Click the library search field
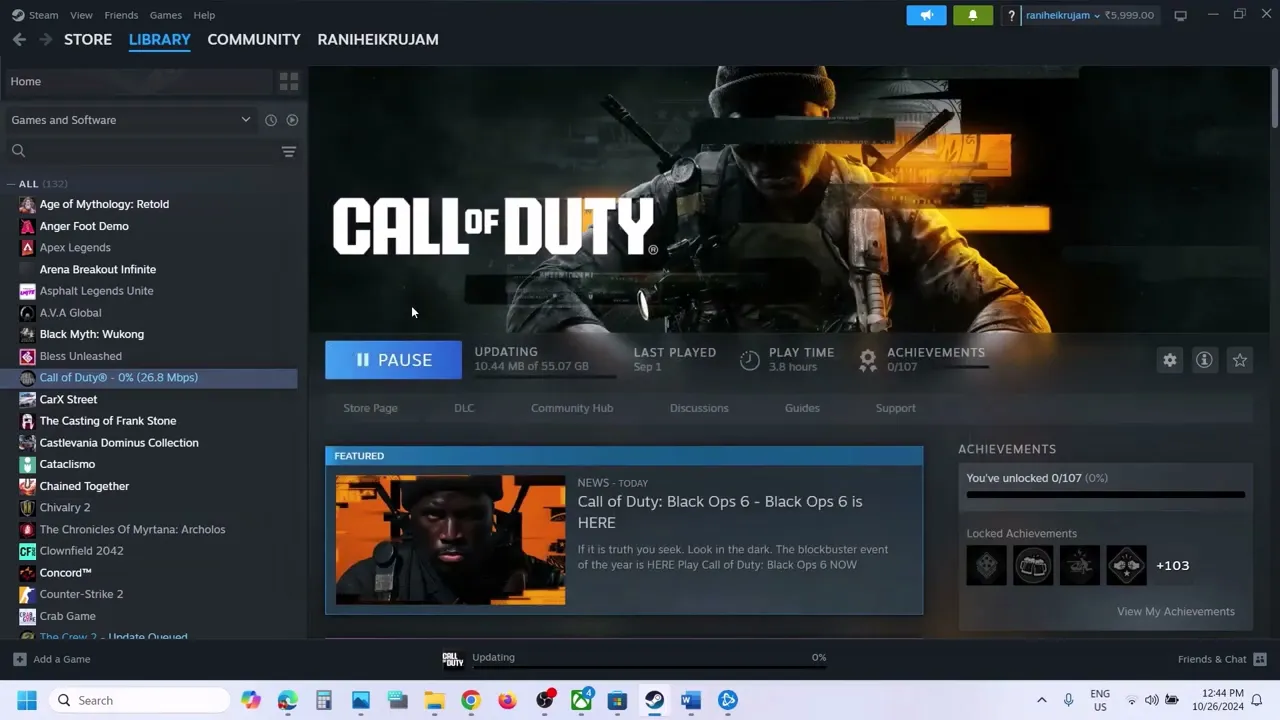The width and height of the screenshot is (1280, 720). (x=140, y=151)
